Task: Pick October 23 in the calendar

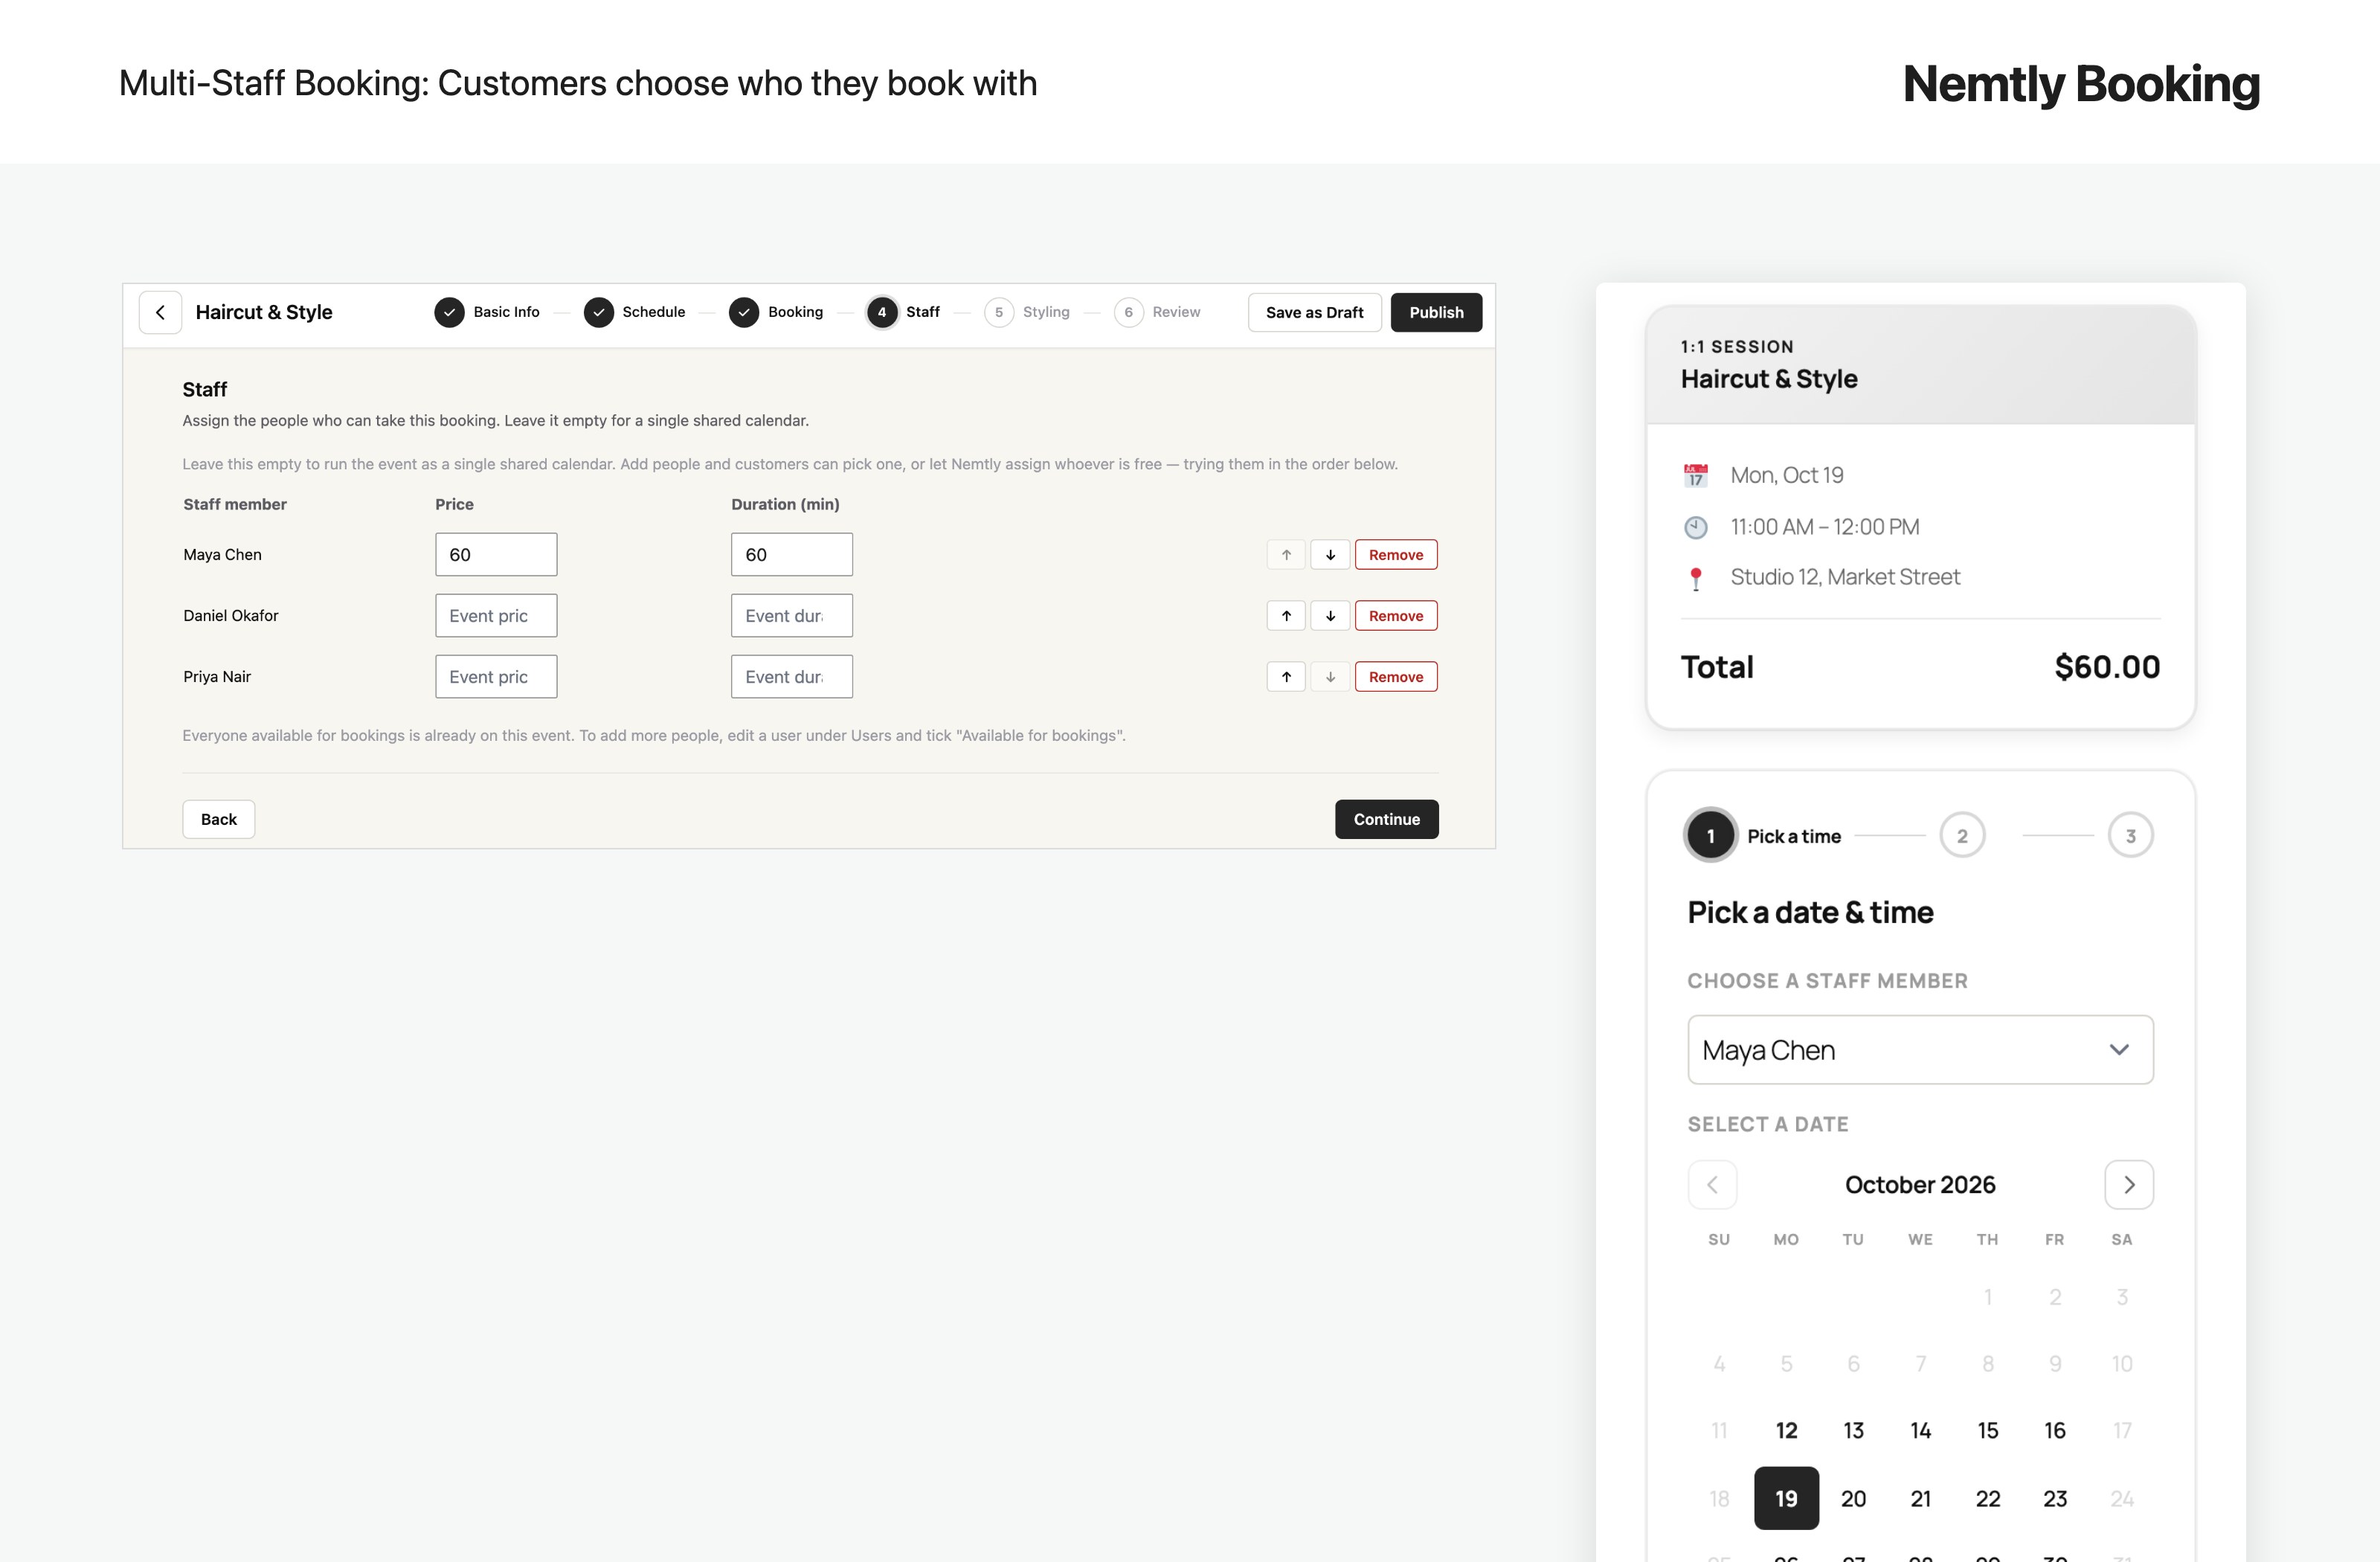Action: point(2055,1498)
